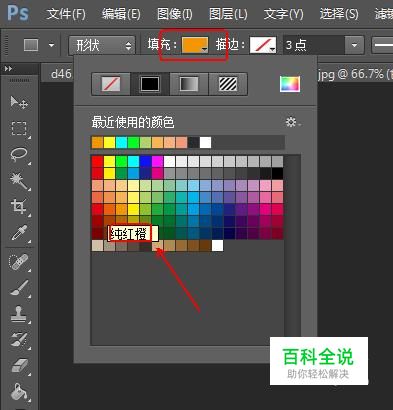393x410 pixels.
Task: Select the Paint Bucket tool
Action: pos(19,392)
